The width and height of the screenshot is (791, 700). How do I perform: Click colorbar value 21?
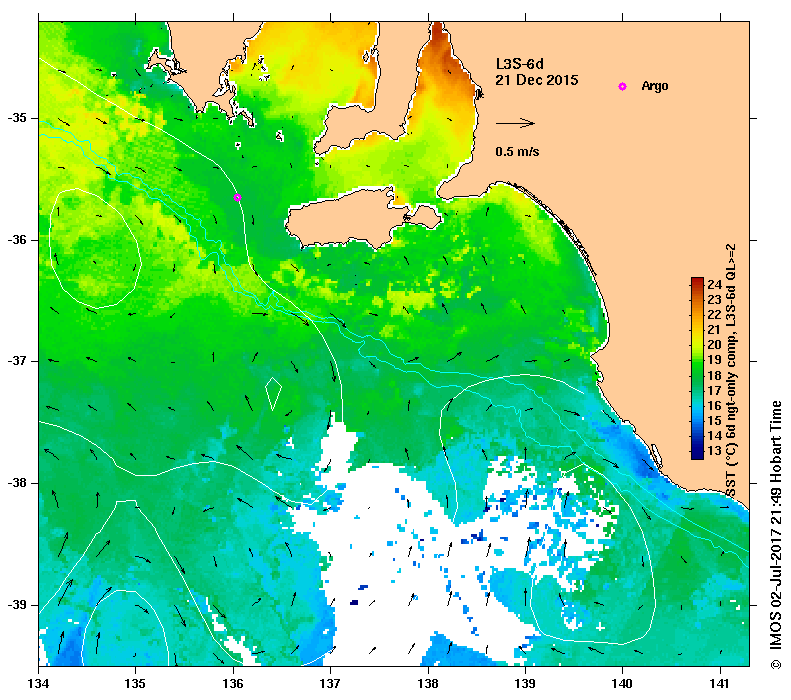(714, 329)
